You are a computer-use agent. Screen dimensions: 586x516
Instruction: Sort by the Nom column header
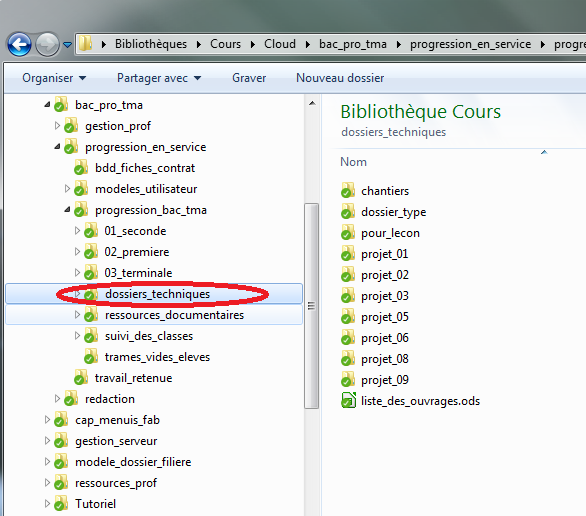point(353,162)
